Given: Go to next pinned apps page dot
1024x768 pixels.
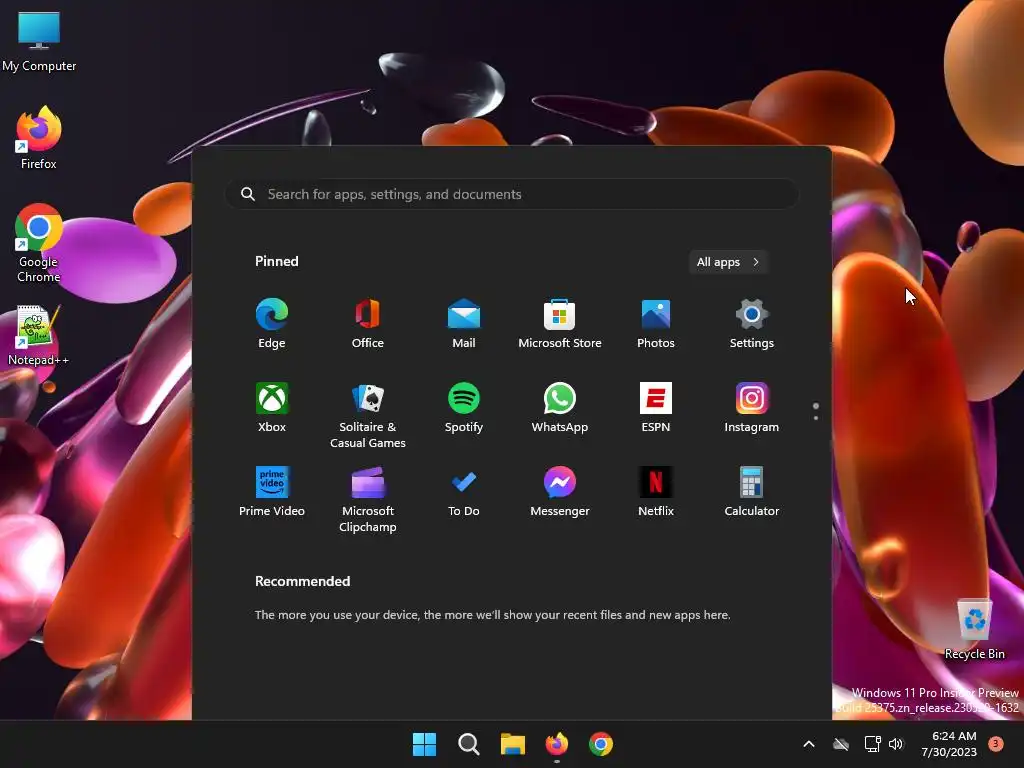Looking at the screenshot, I should click(x=816, y=417).
